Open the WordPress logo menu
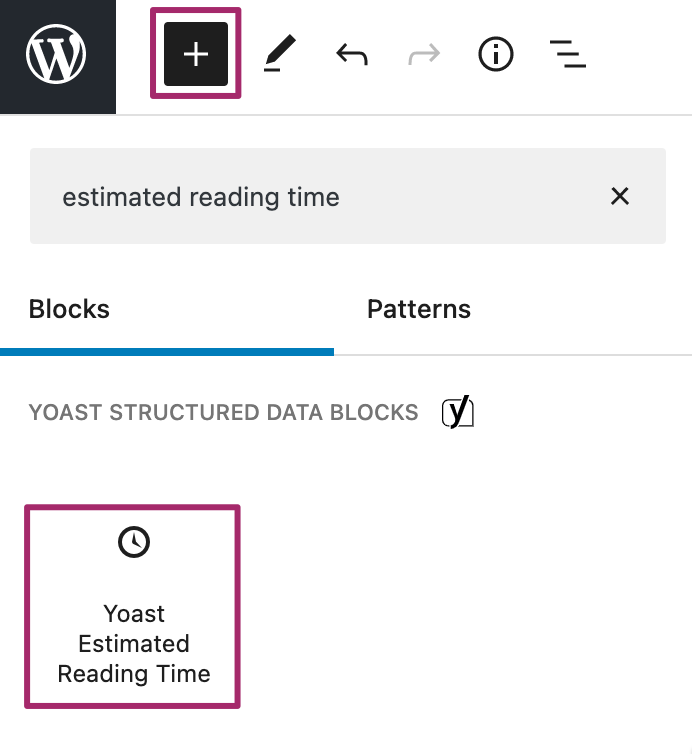 (x=57, y=56)
